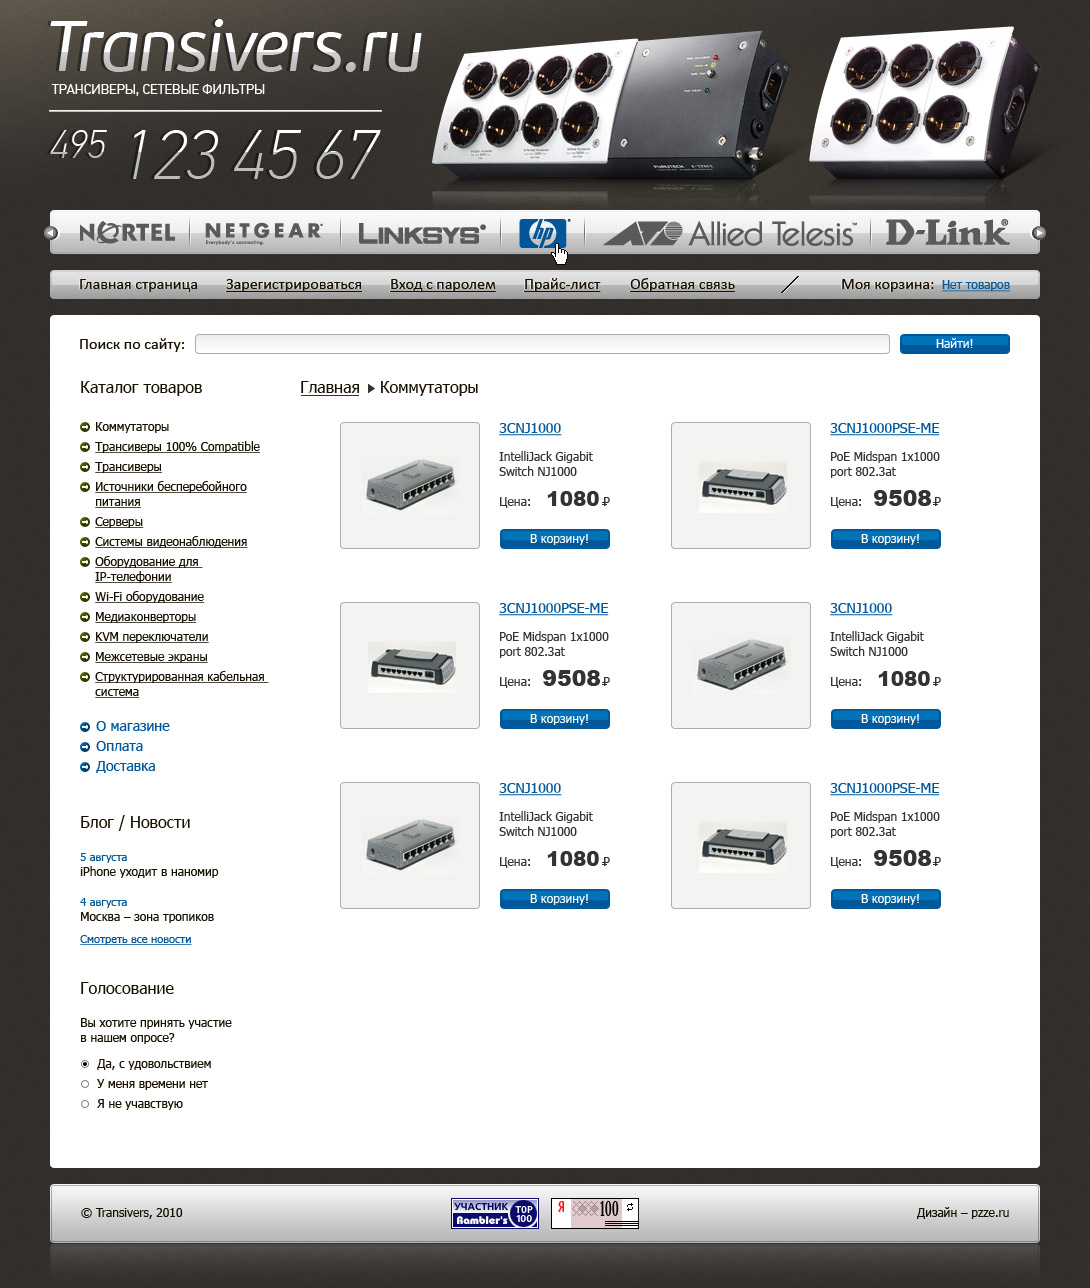Click the site search input field

coord(542,344)
